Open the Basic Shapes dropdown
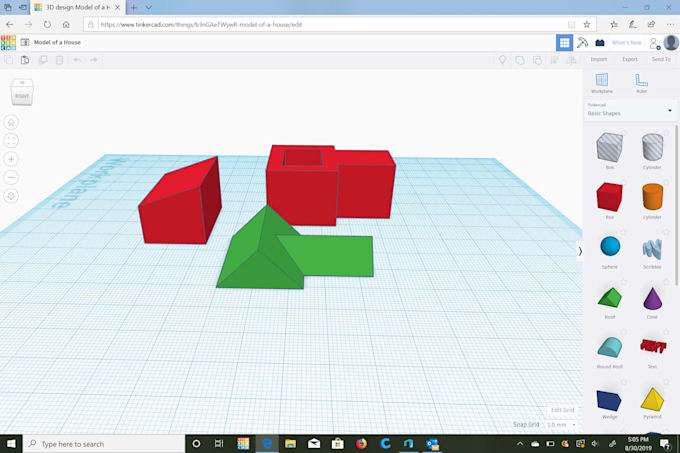Viewport: 680px width, 453px height. pyautogui.click(x=630, y=110)
